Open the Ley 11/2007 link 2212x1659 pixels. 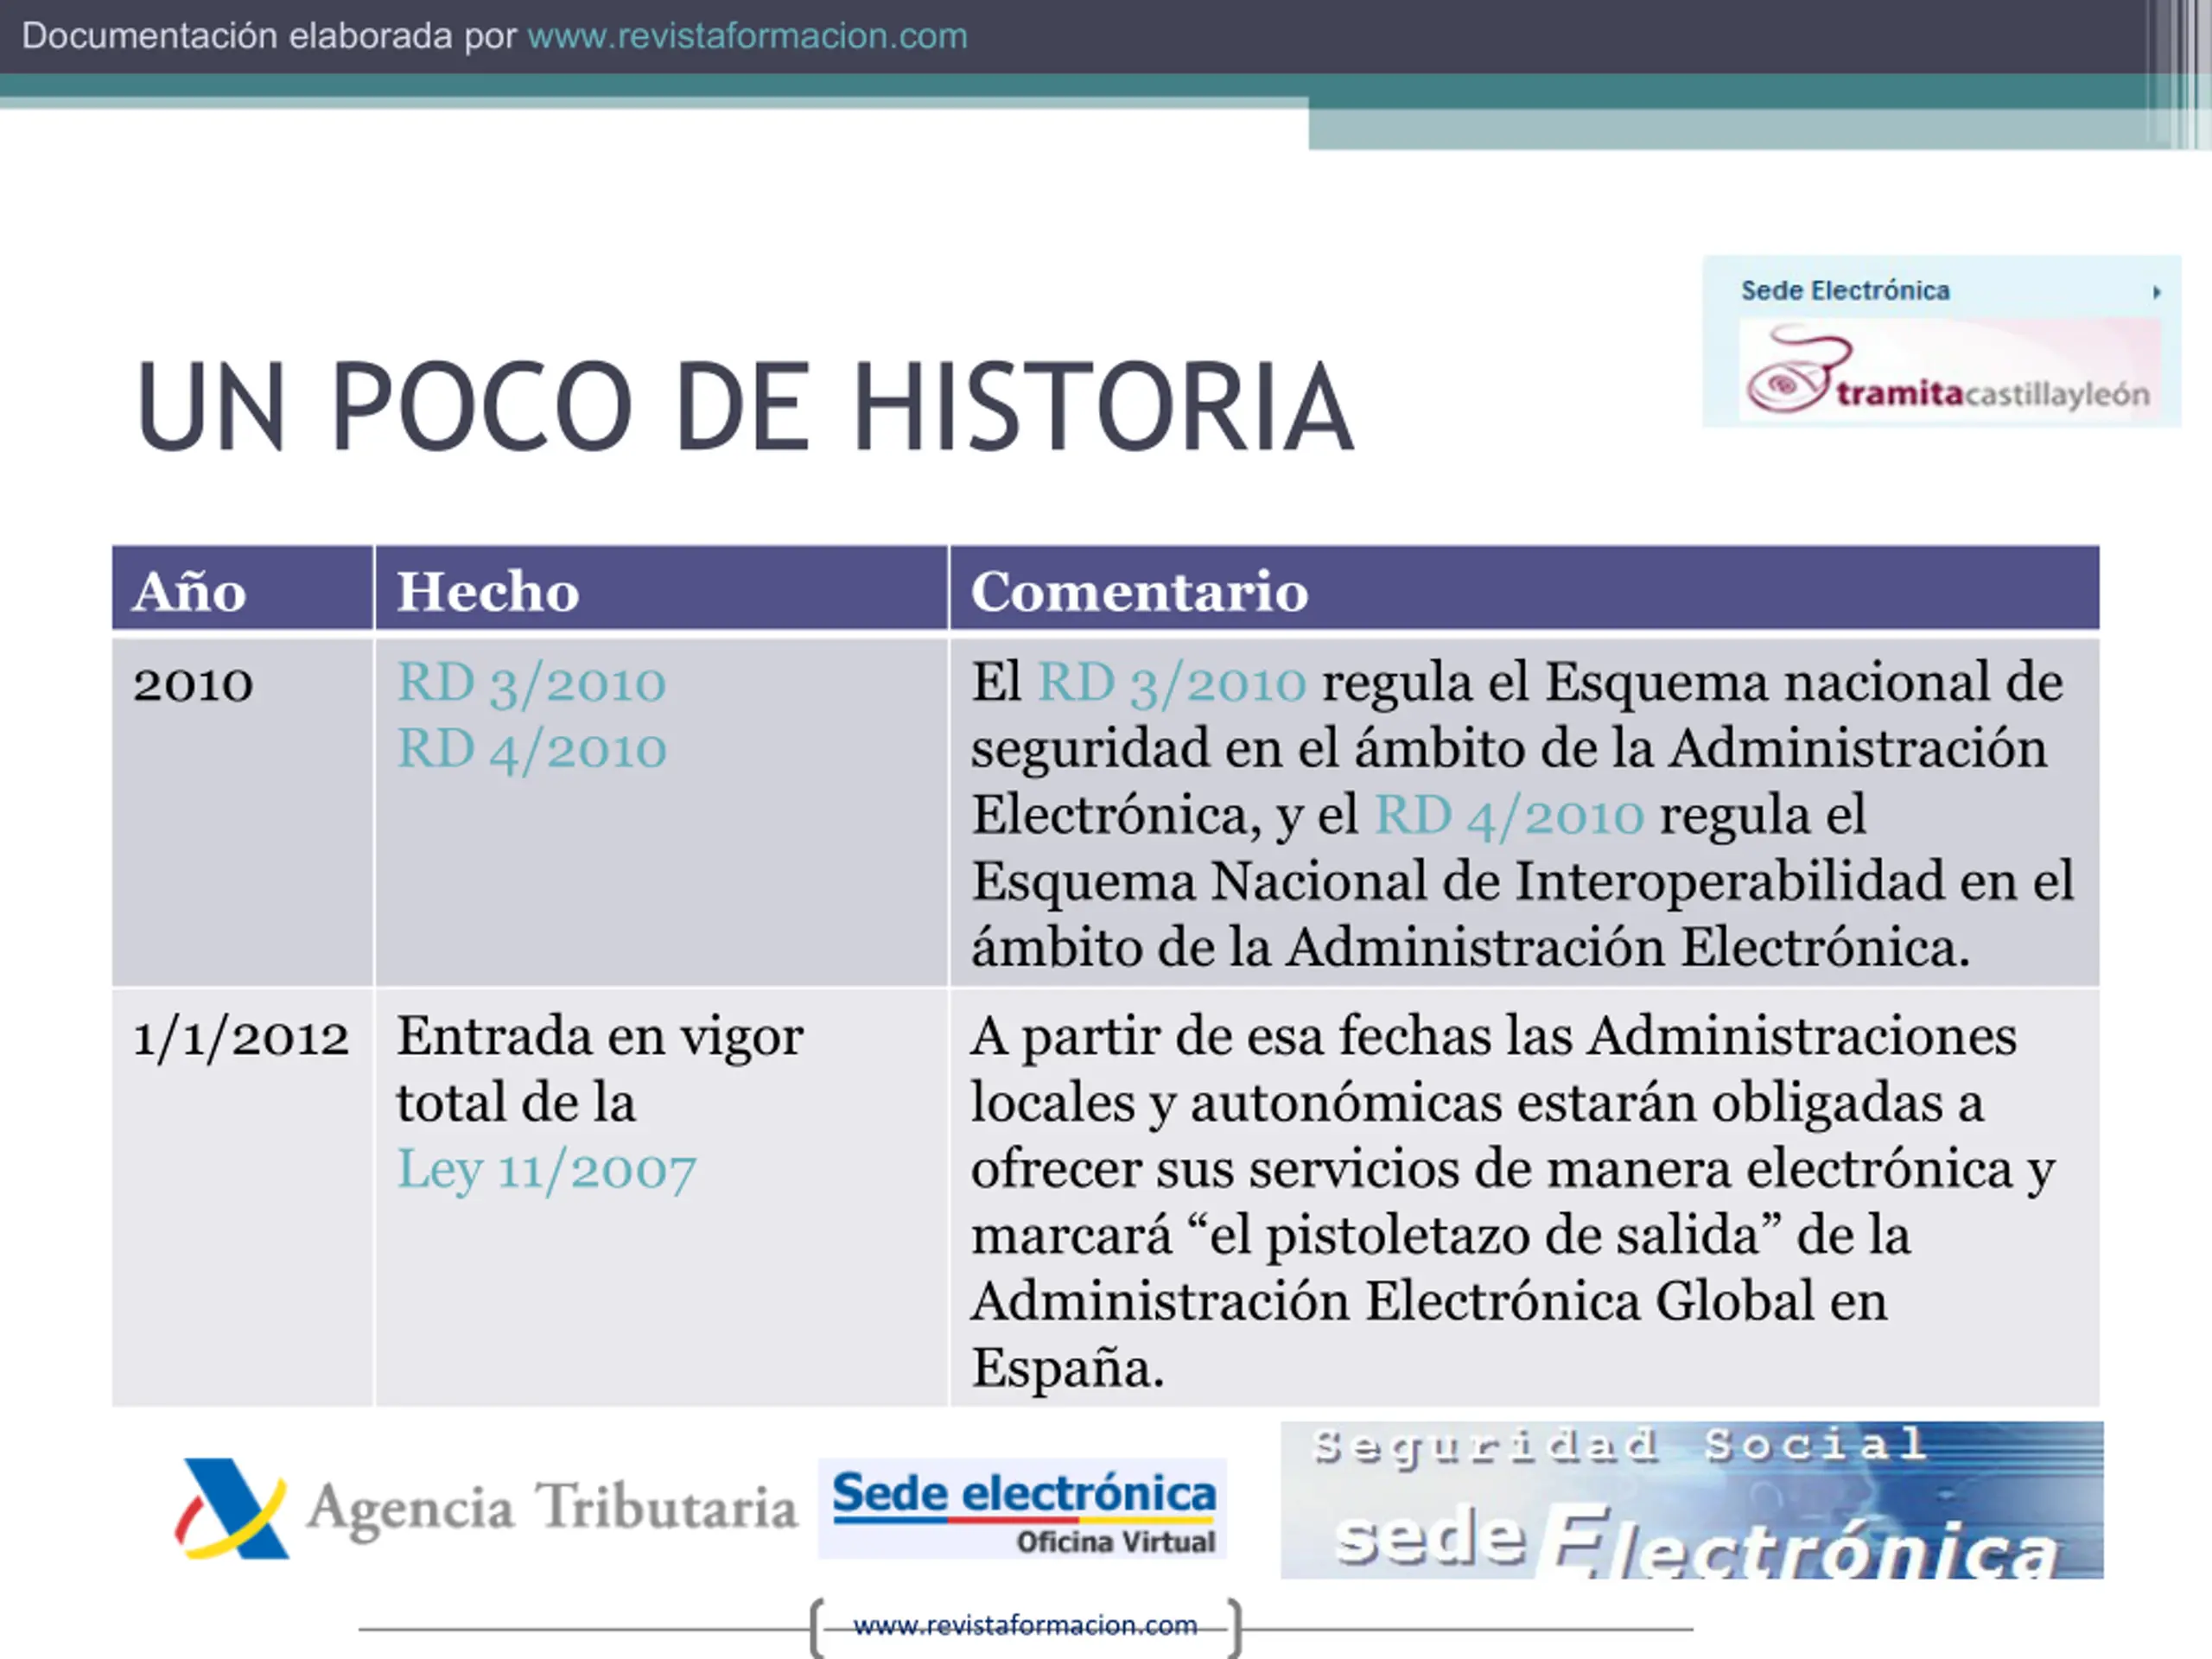click(x=546, y=1170)
